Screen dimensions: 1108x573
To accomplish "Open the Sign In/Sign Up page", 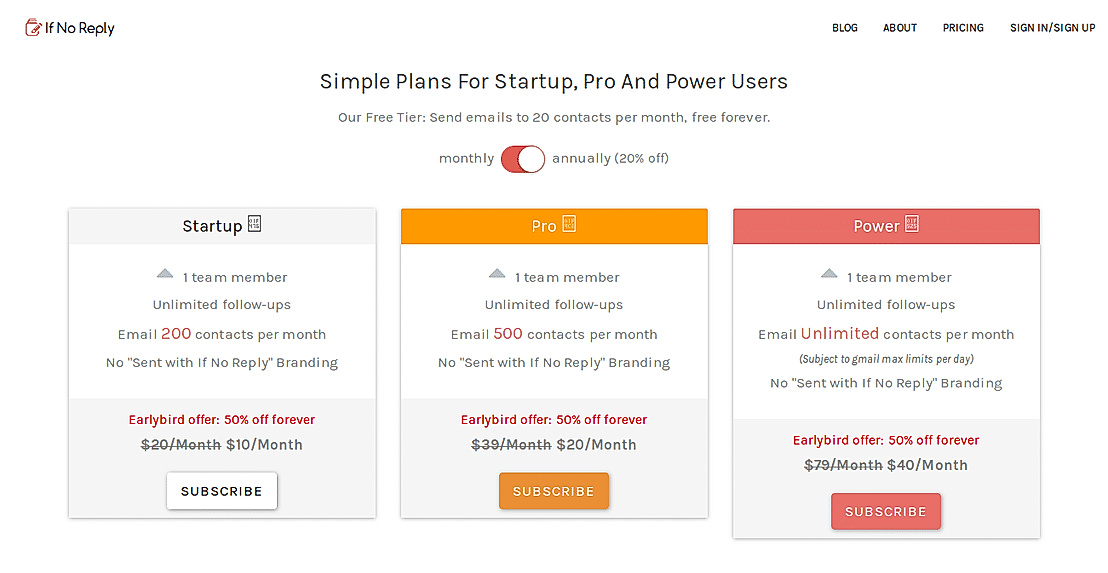I will pyautogui.click(x=1052, y=28).
